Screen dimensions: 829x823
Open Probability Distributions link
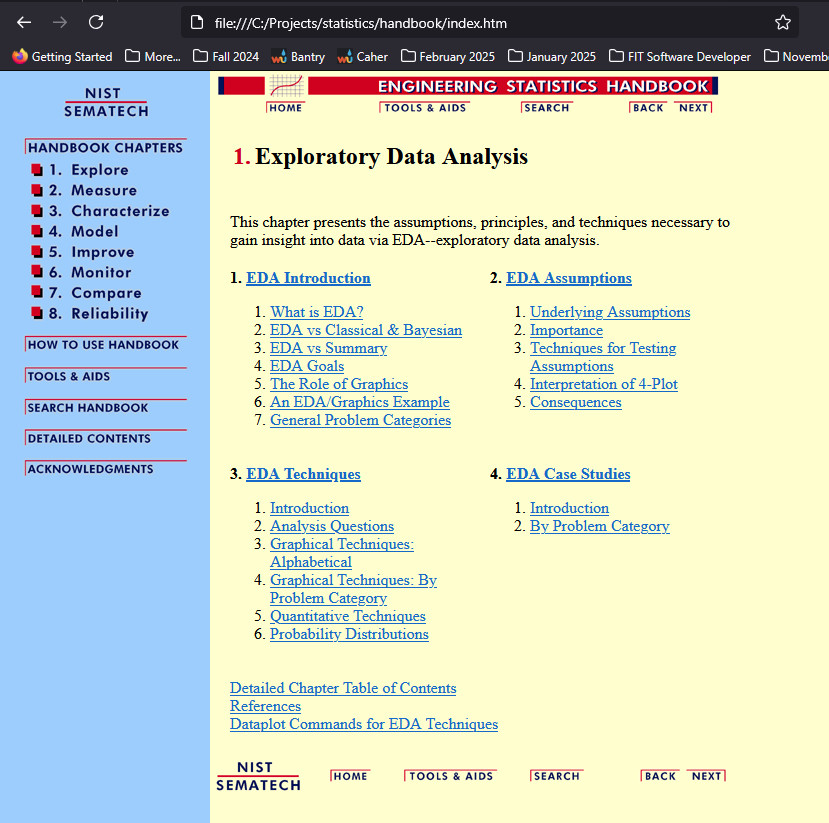click(x=349, y=634)
